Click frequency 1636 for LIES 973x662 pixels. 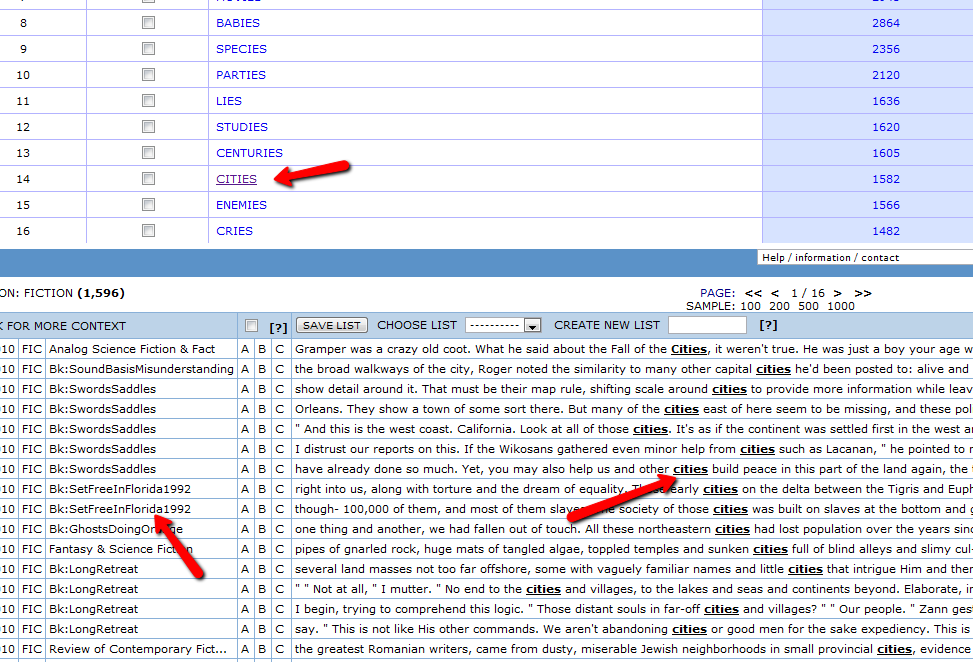point(886,101)
